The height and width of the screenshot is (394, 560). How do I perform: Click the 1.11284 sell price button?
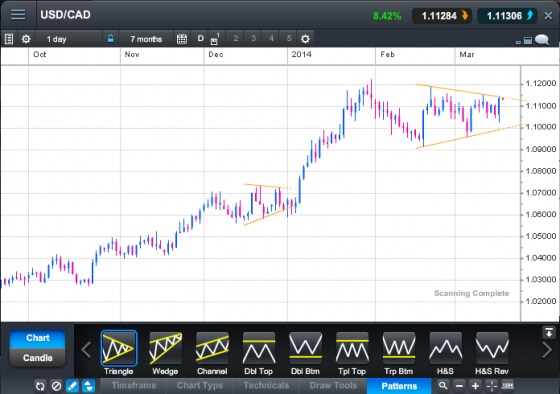pyautogui.click(x=442, y=16)
